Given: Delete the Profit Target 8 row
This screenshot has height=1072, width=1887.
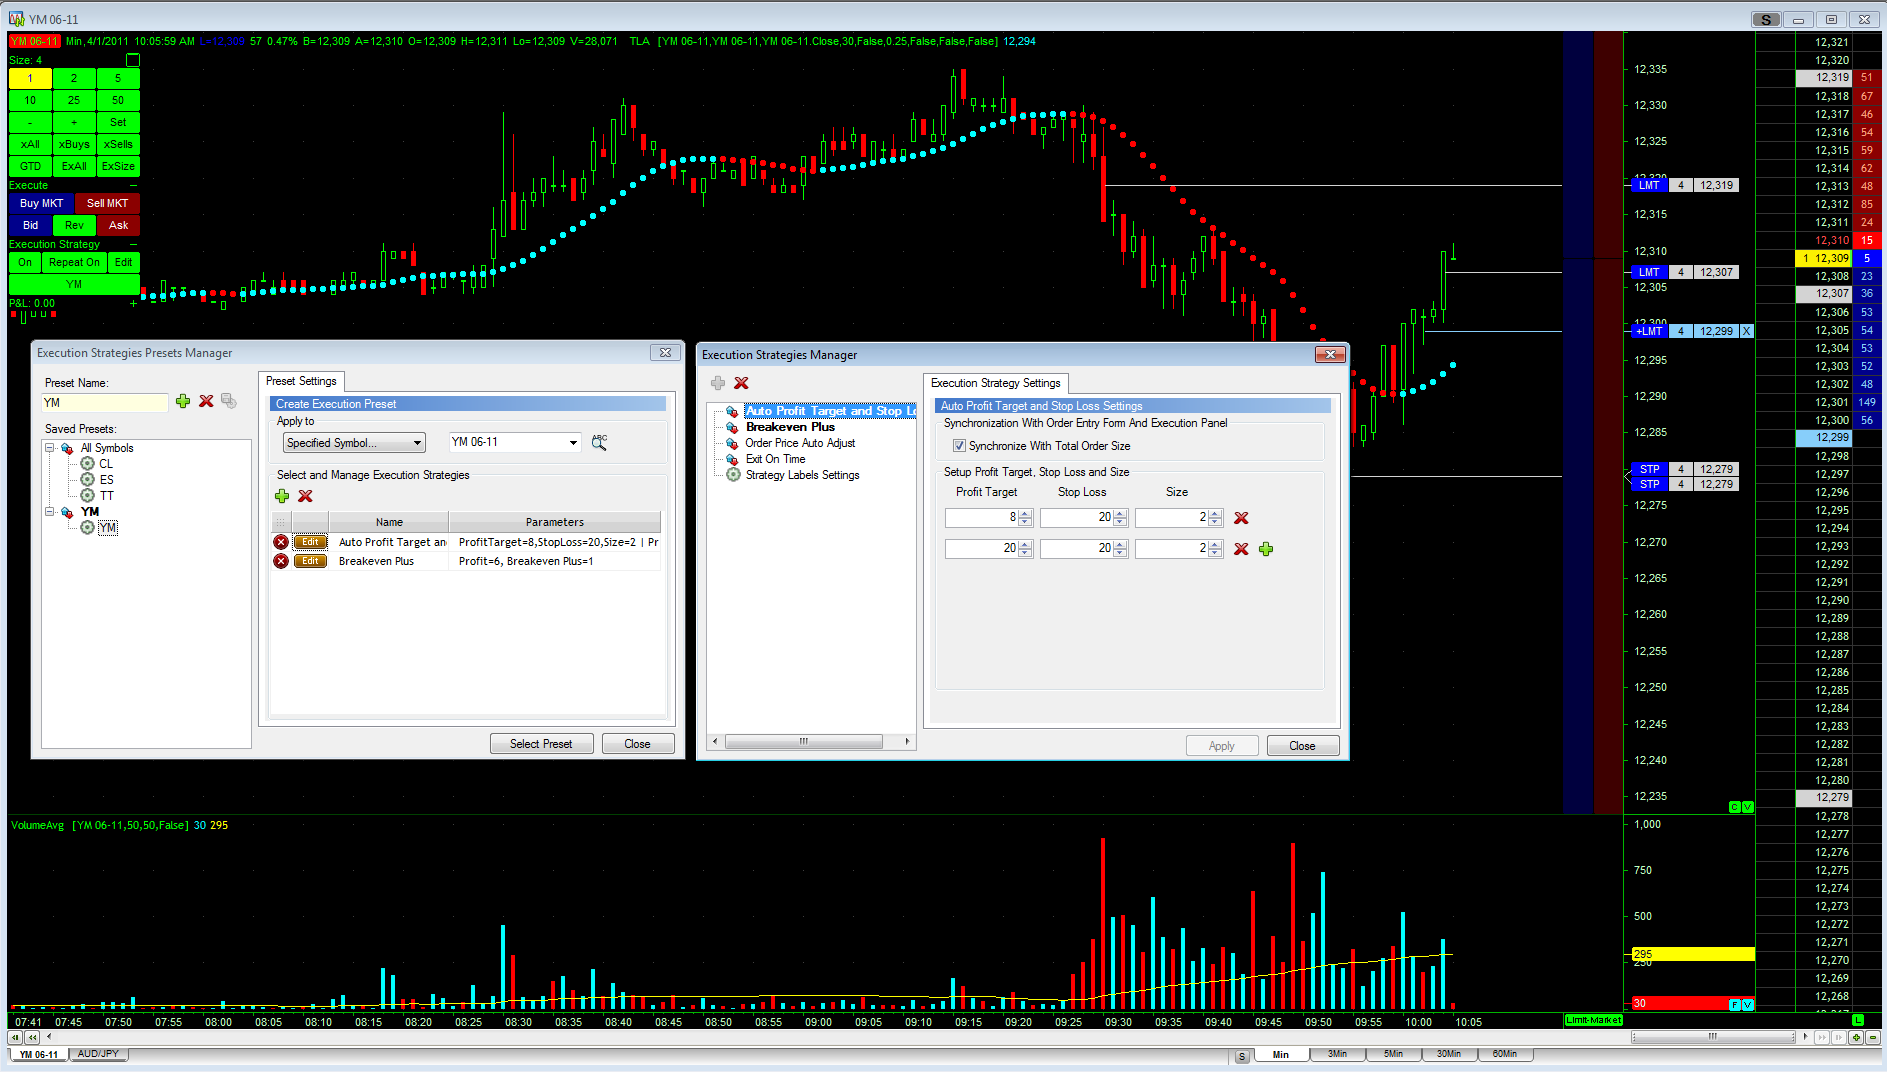Looking at the screenshot, I should coord(1241,518).
